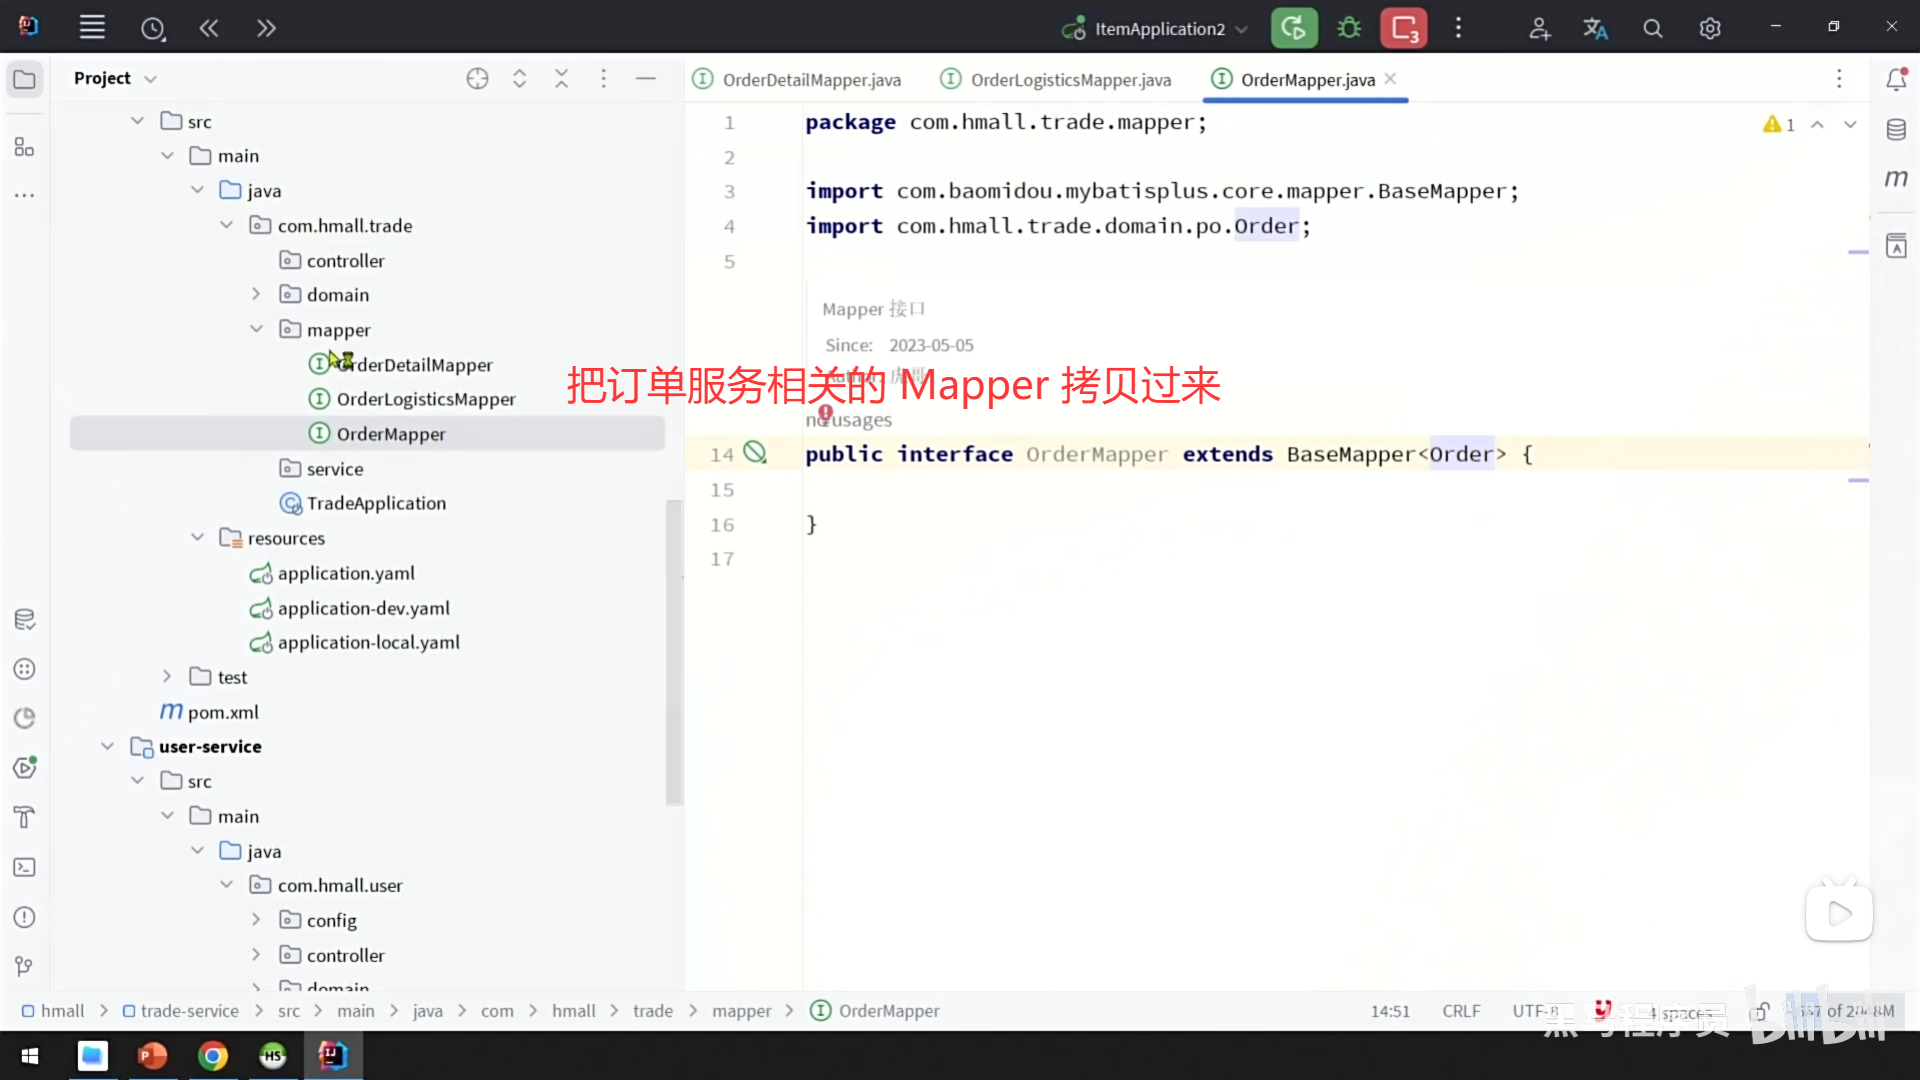1920x1080 pixels.
Task: Open the Git tool window
Action: (25, 966)
